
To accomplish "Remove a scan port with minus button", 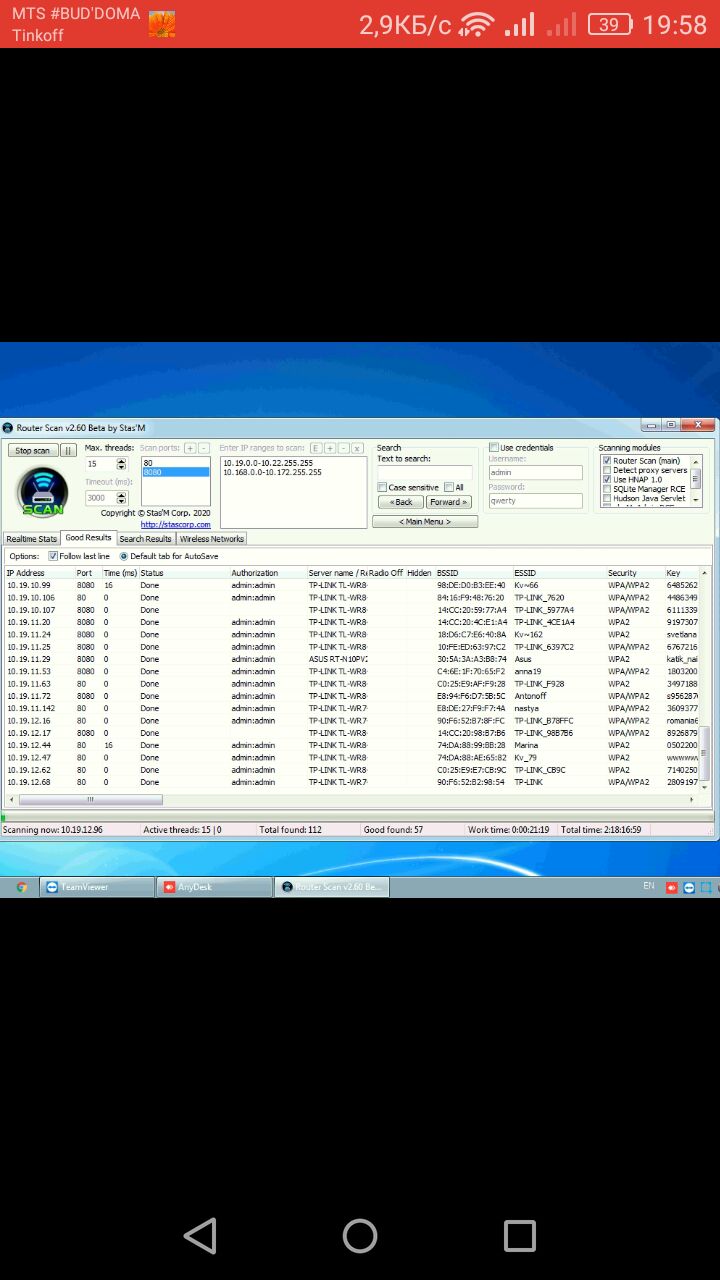I will pyautogui.click(x=204, y=448).
